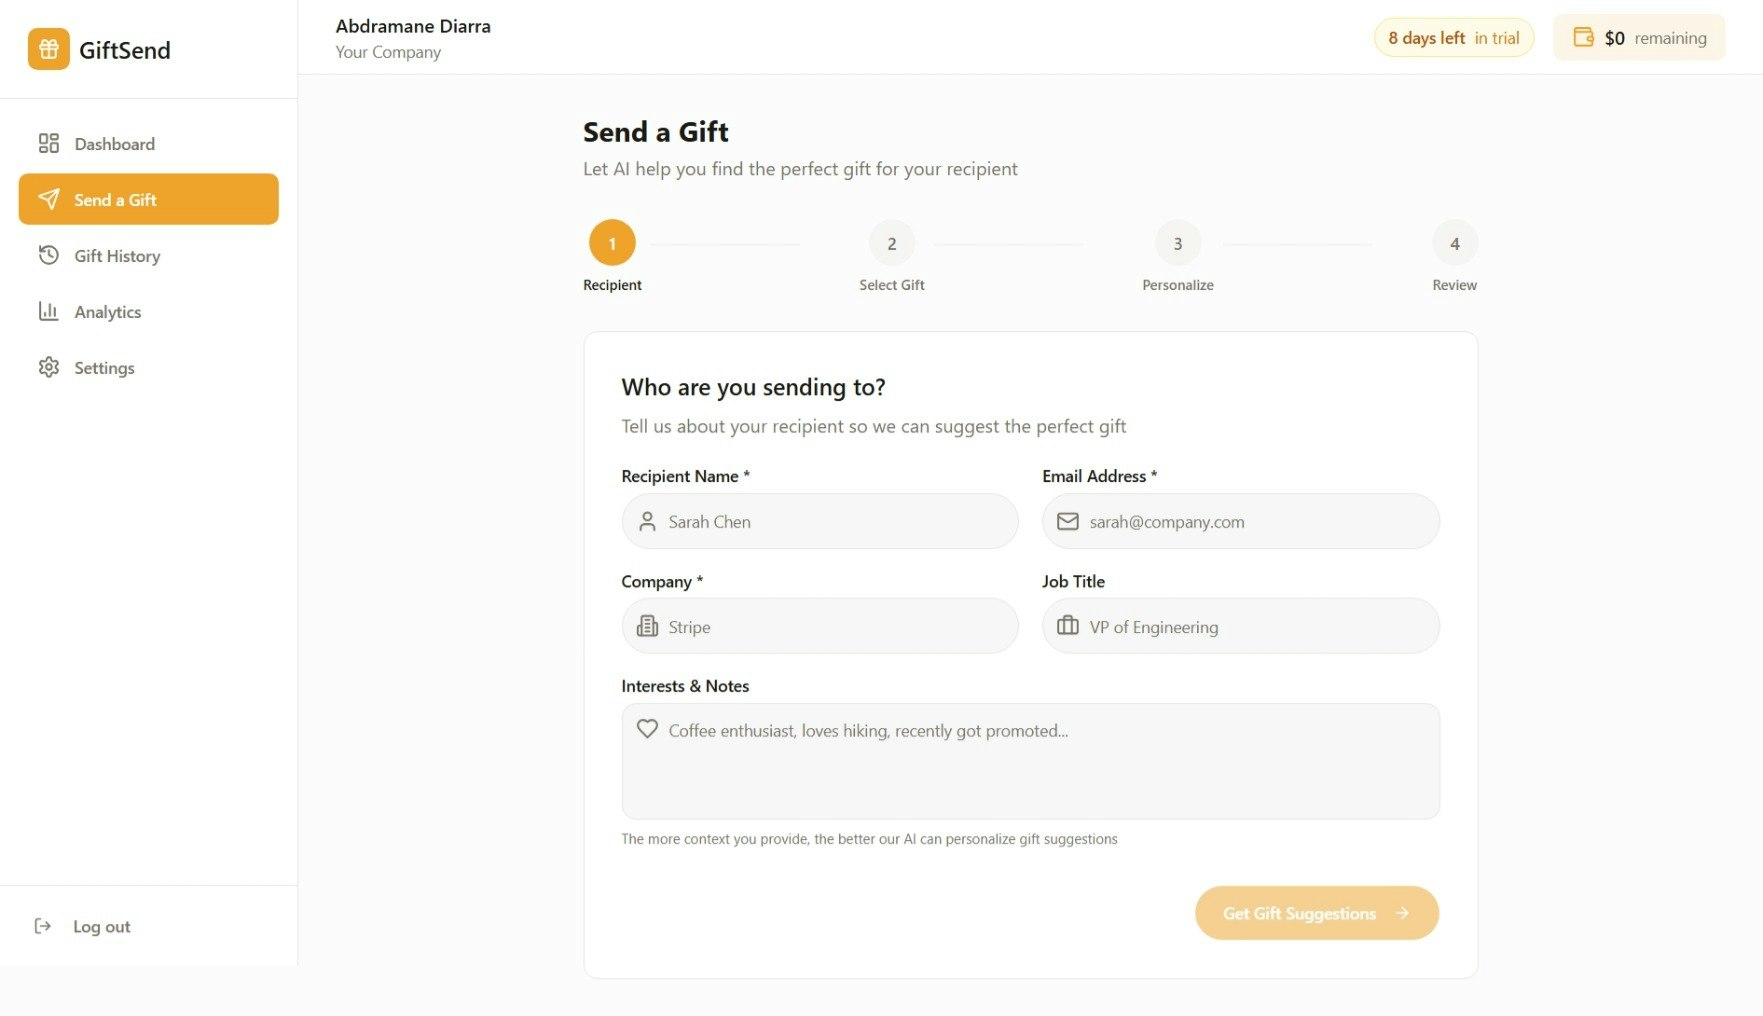The image size is (1763, 1016).
Task: Click the Gift History clock icon
Action: pos(48,255)
